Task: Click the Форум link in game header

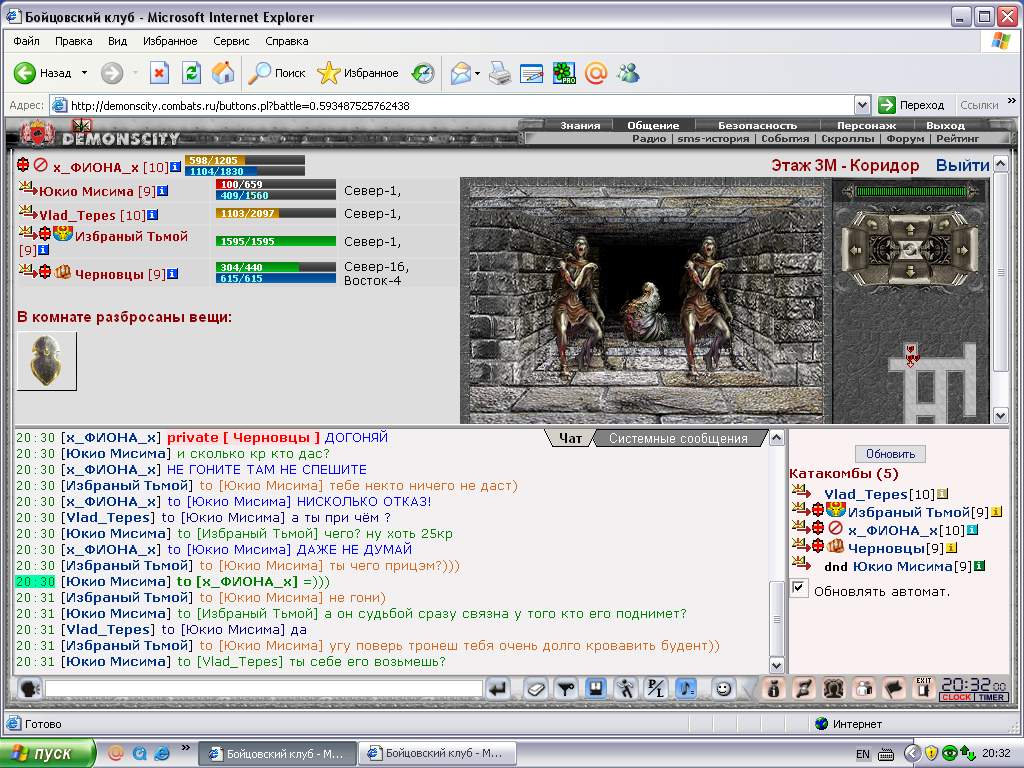Action: tap(905, 138)
